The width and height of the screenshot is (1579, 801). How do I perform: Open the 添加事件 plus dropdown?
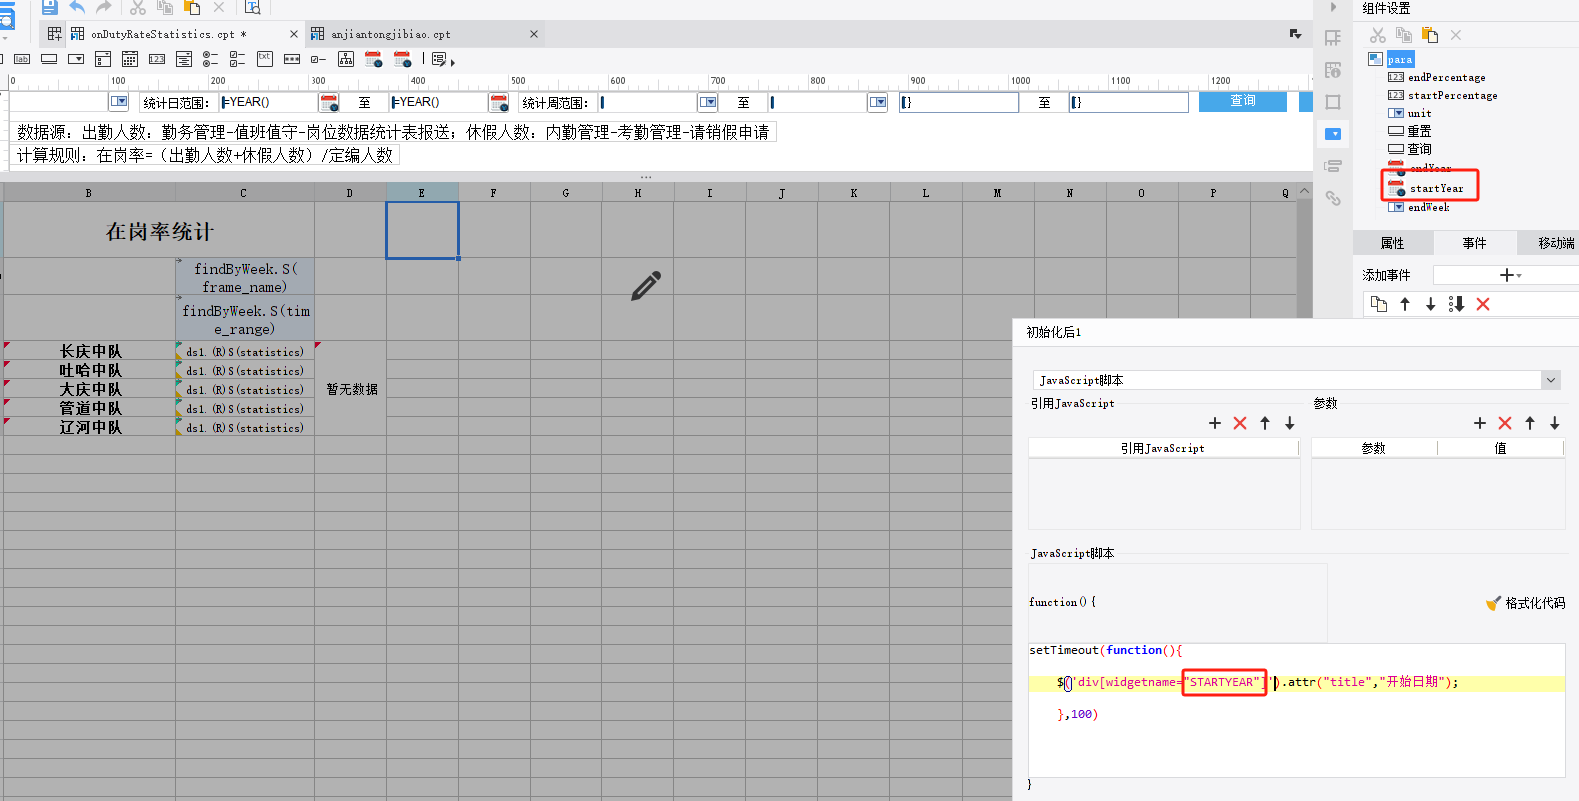pyautogui.click(x=1510, y=275)
